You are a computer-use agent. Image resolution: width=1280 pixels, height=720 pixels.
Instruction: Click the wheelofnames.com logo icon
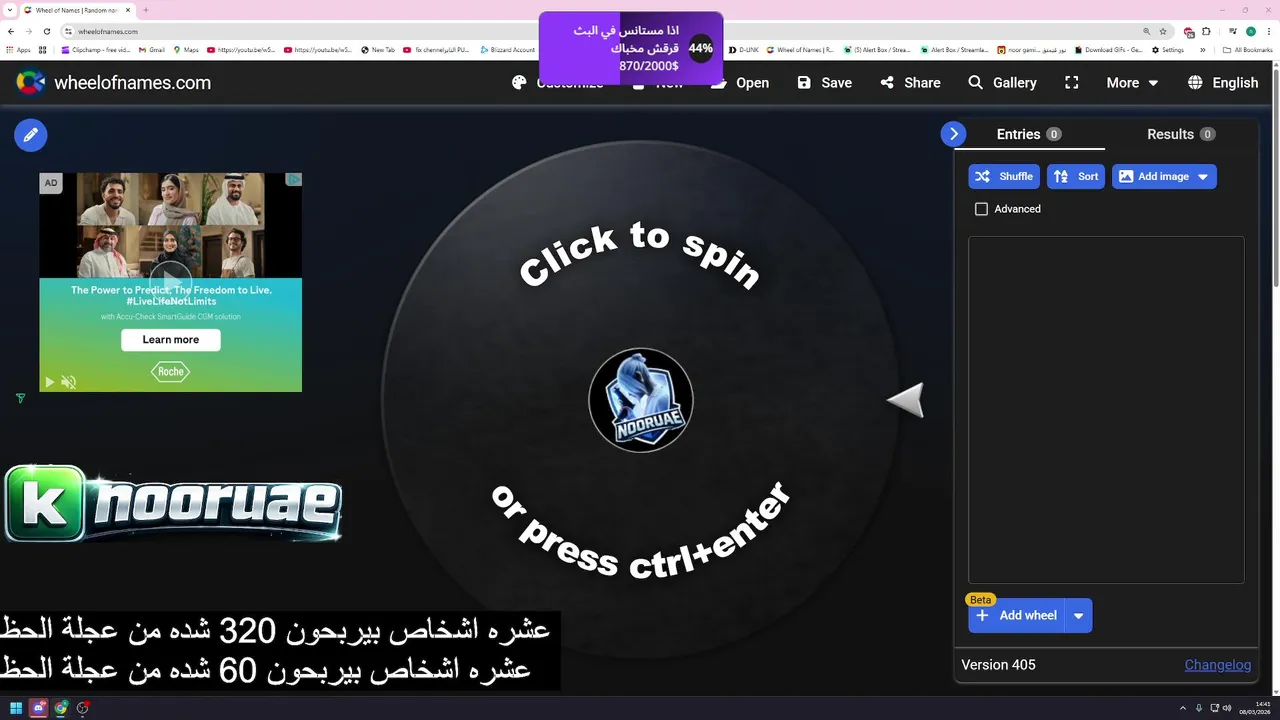31,83
